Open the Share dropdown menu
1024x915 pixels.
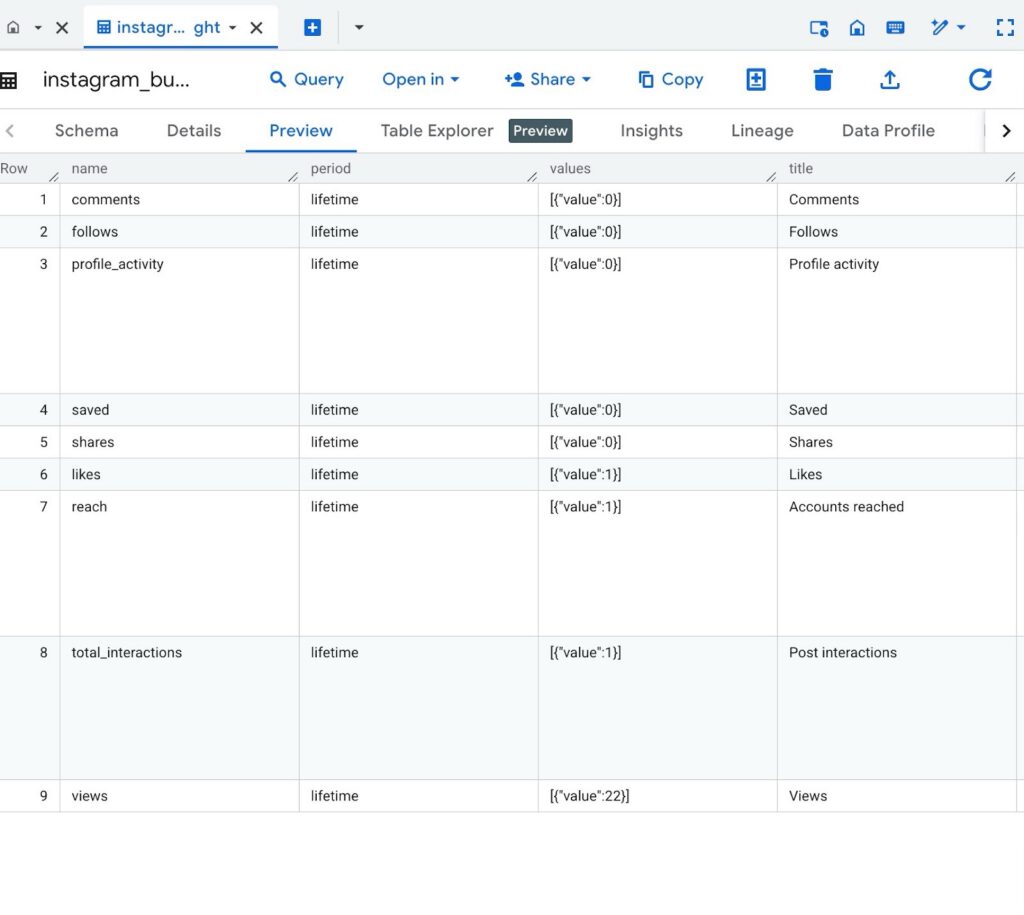[x=548, y=80]
